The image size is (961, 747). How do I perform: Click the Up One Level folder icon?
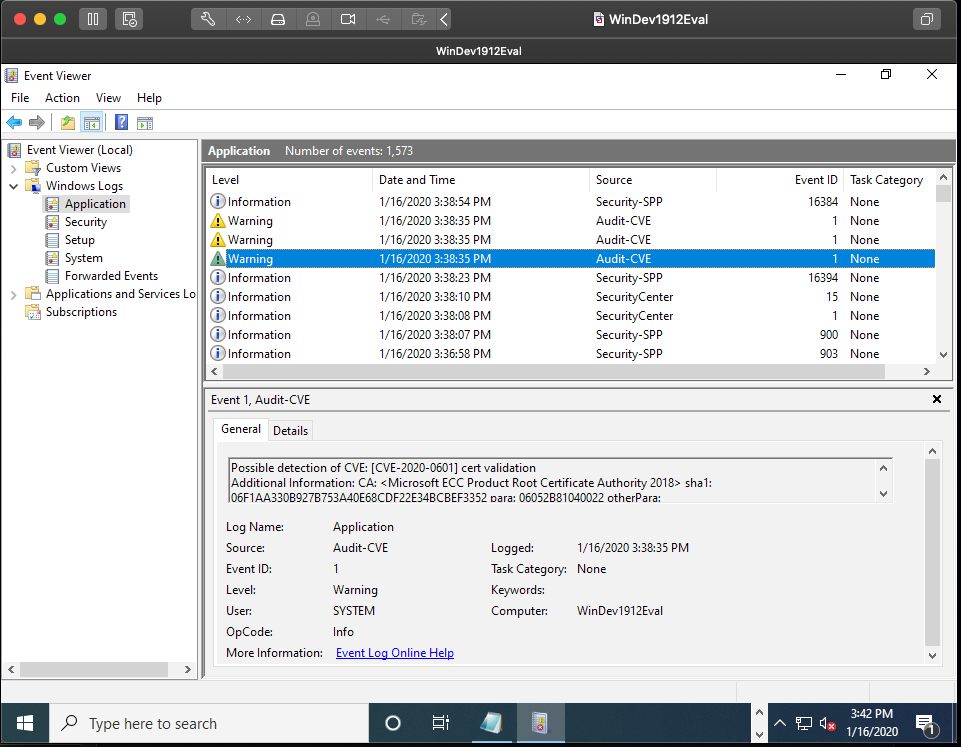pos(67,123)
